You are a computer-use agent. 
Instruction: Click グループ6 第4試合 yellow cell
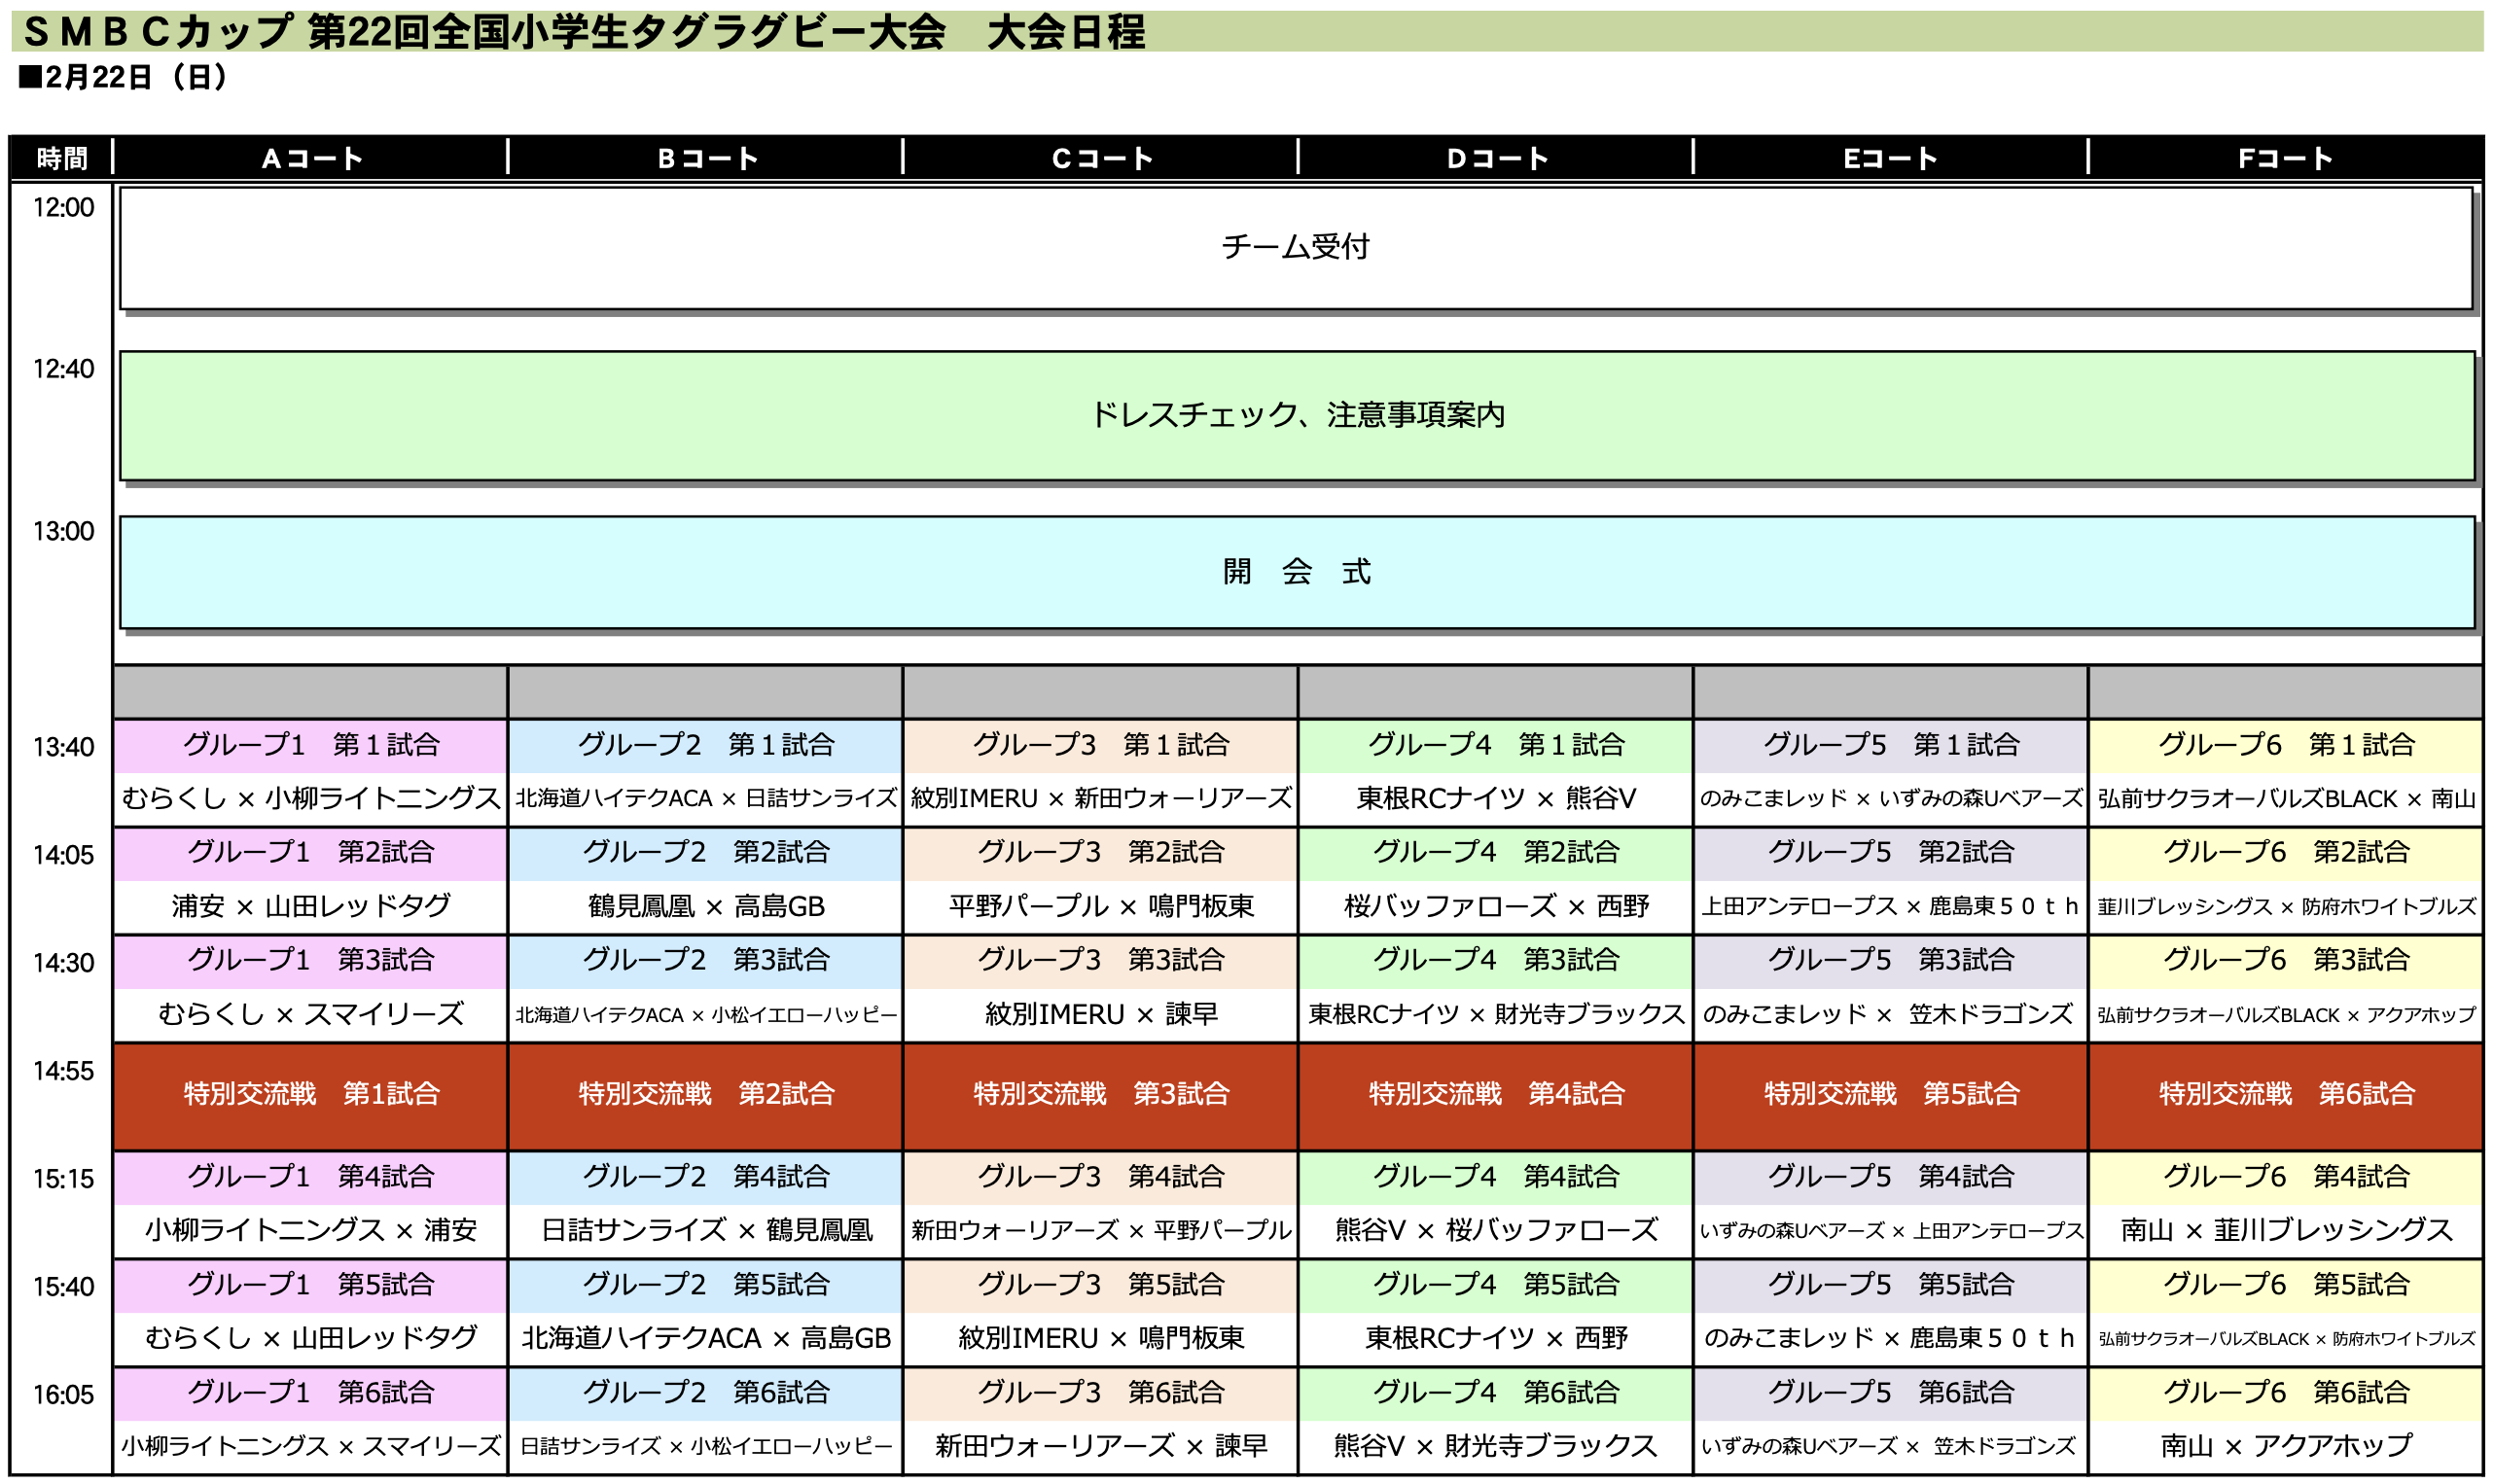click(x=2284, y=1176)
